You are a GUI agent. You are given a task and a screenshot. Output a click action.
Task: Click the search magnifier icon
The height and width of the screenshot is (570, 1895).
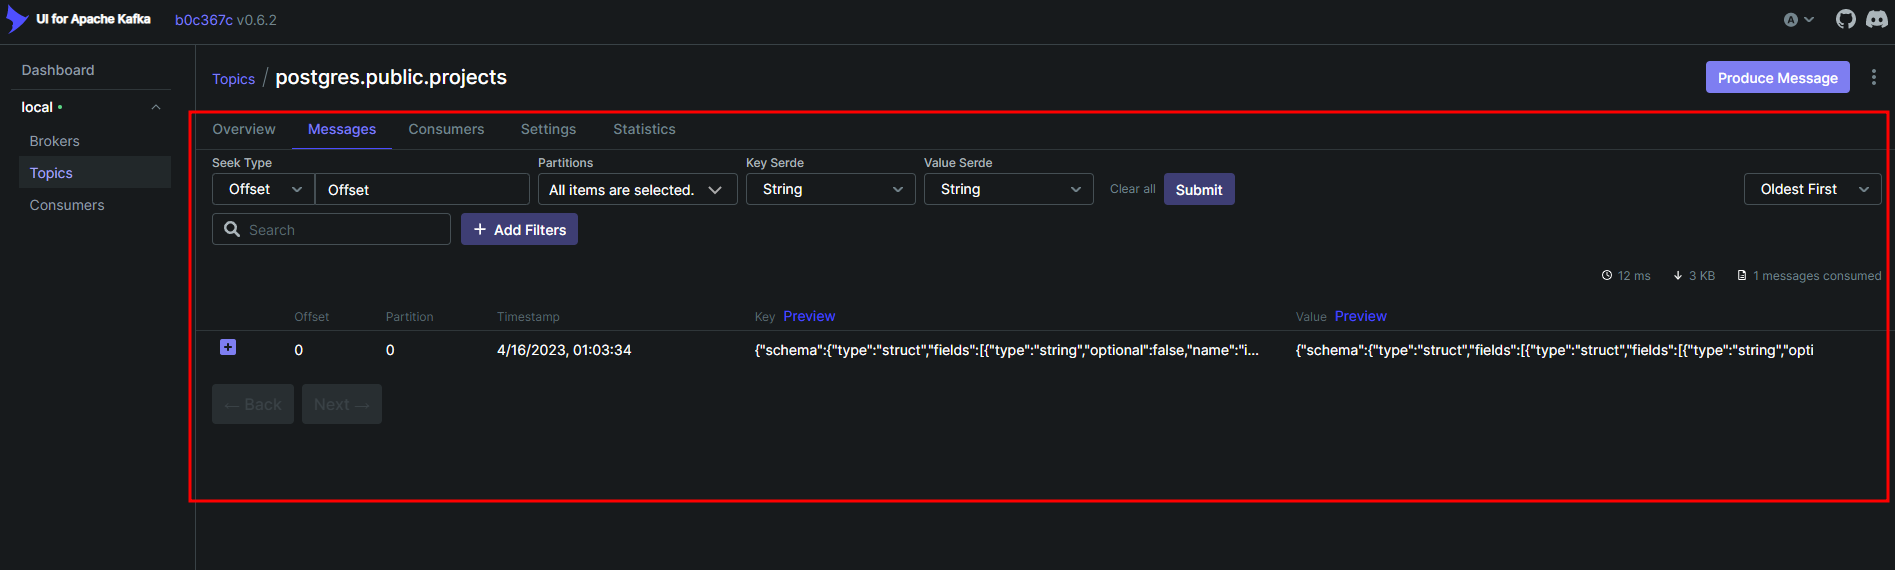coord(232,229)
